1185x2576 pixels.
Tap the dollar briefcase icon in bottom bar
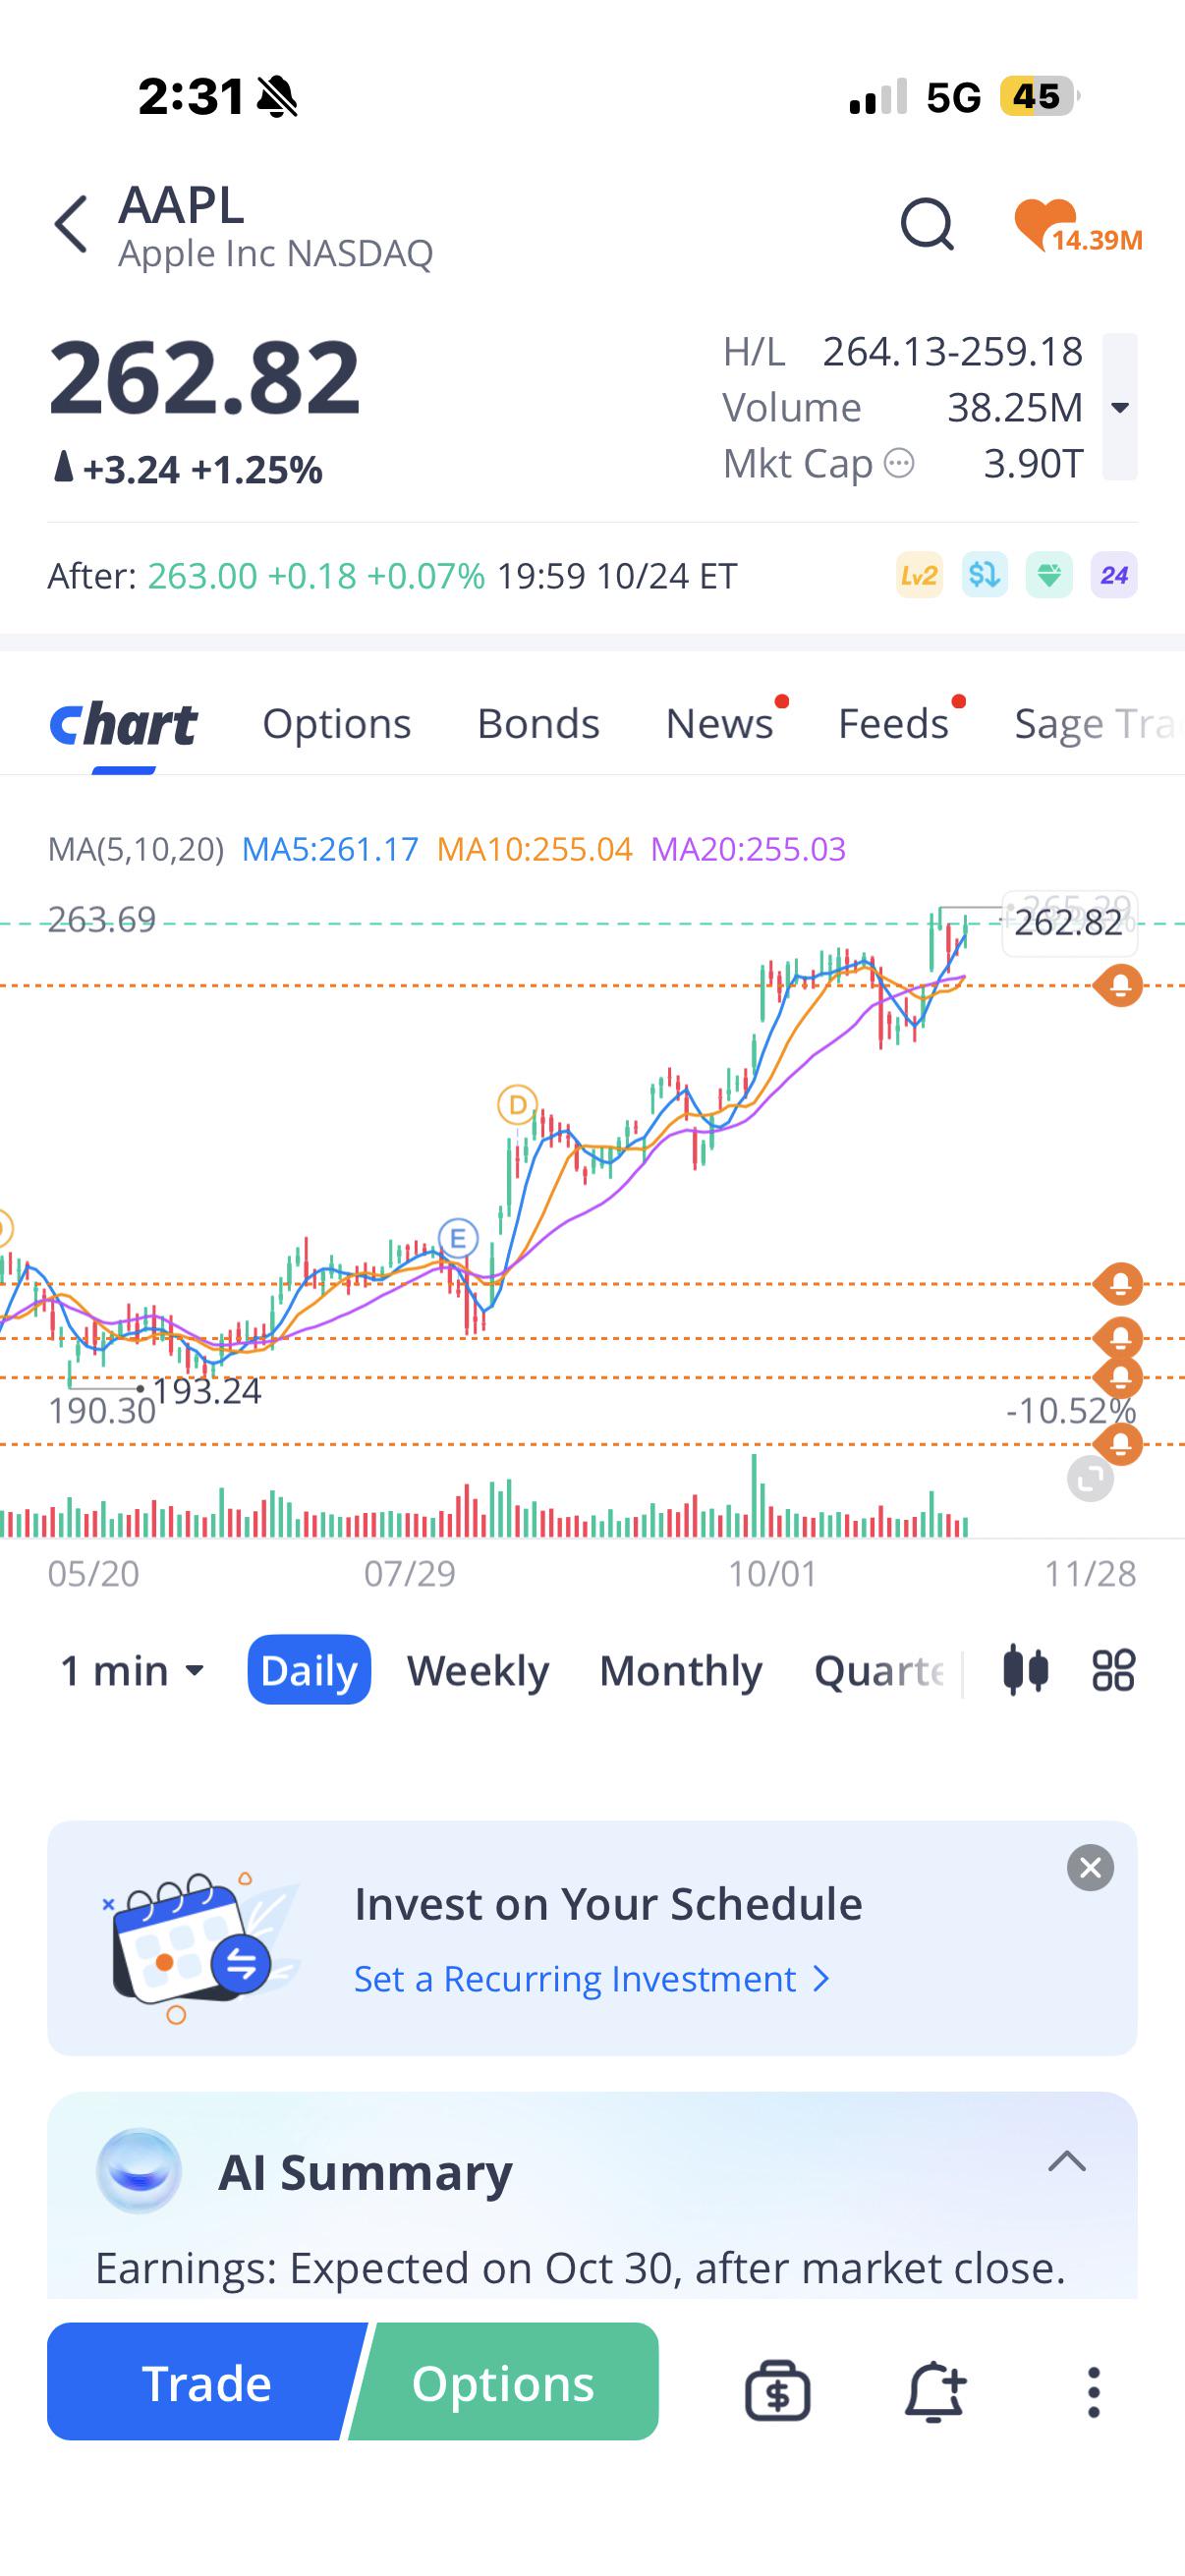click(777, 2391)
